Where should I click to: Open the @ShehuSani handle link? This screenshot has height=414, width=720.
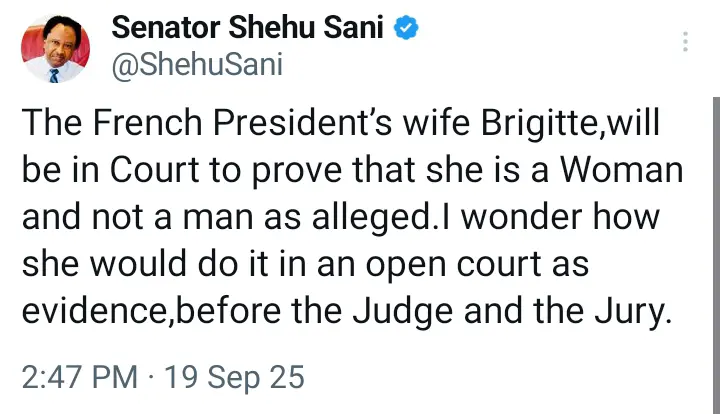point(197,64)
